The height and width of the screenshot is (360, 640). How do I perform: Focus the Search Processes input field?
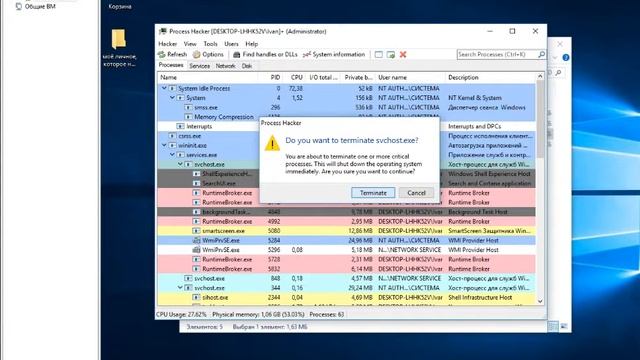click(x=498, y=54)
